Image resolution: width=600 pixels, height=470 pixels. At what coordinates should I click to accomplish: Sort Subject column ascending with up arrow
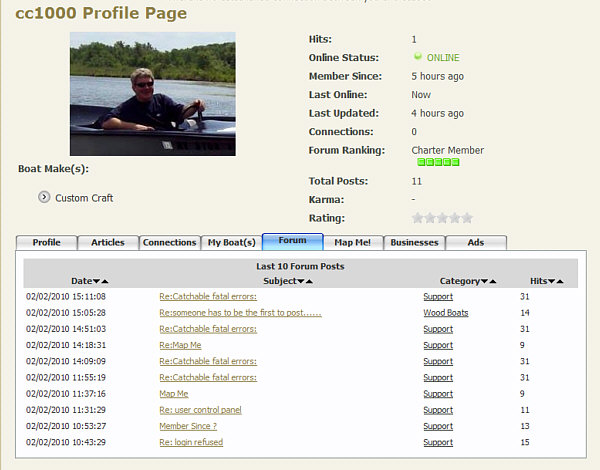(x=309, y=281)
